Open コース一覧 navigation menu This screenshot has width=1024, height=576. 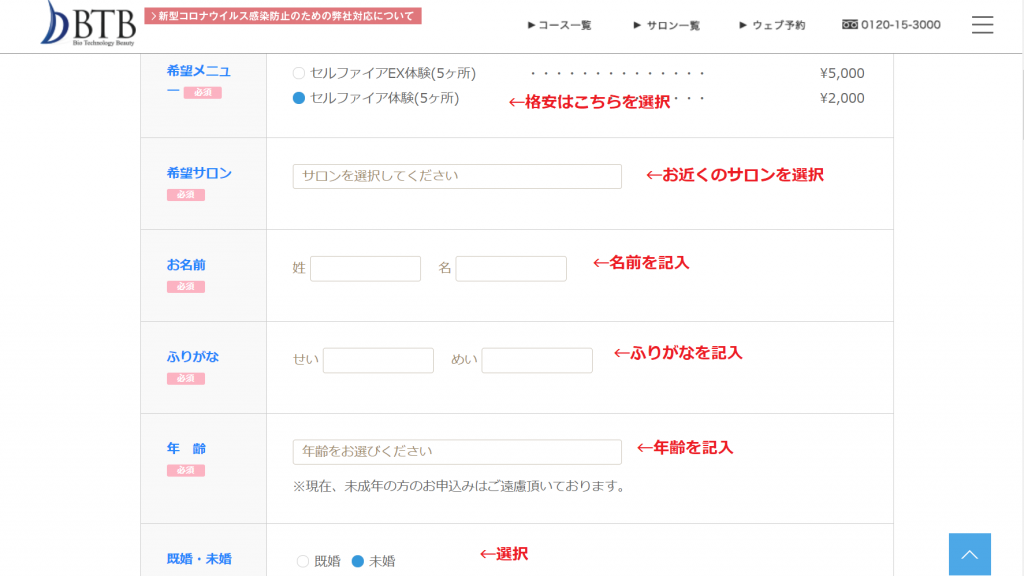(x=560, y=25)
